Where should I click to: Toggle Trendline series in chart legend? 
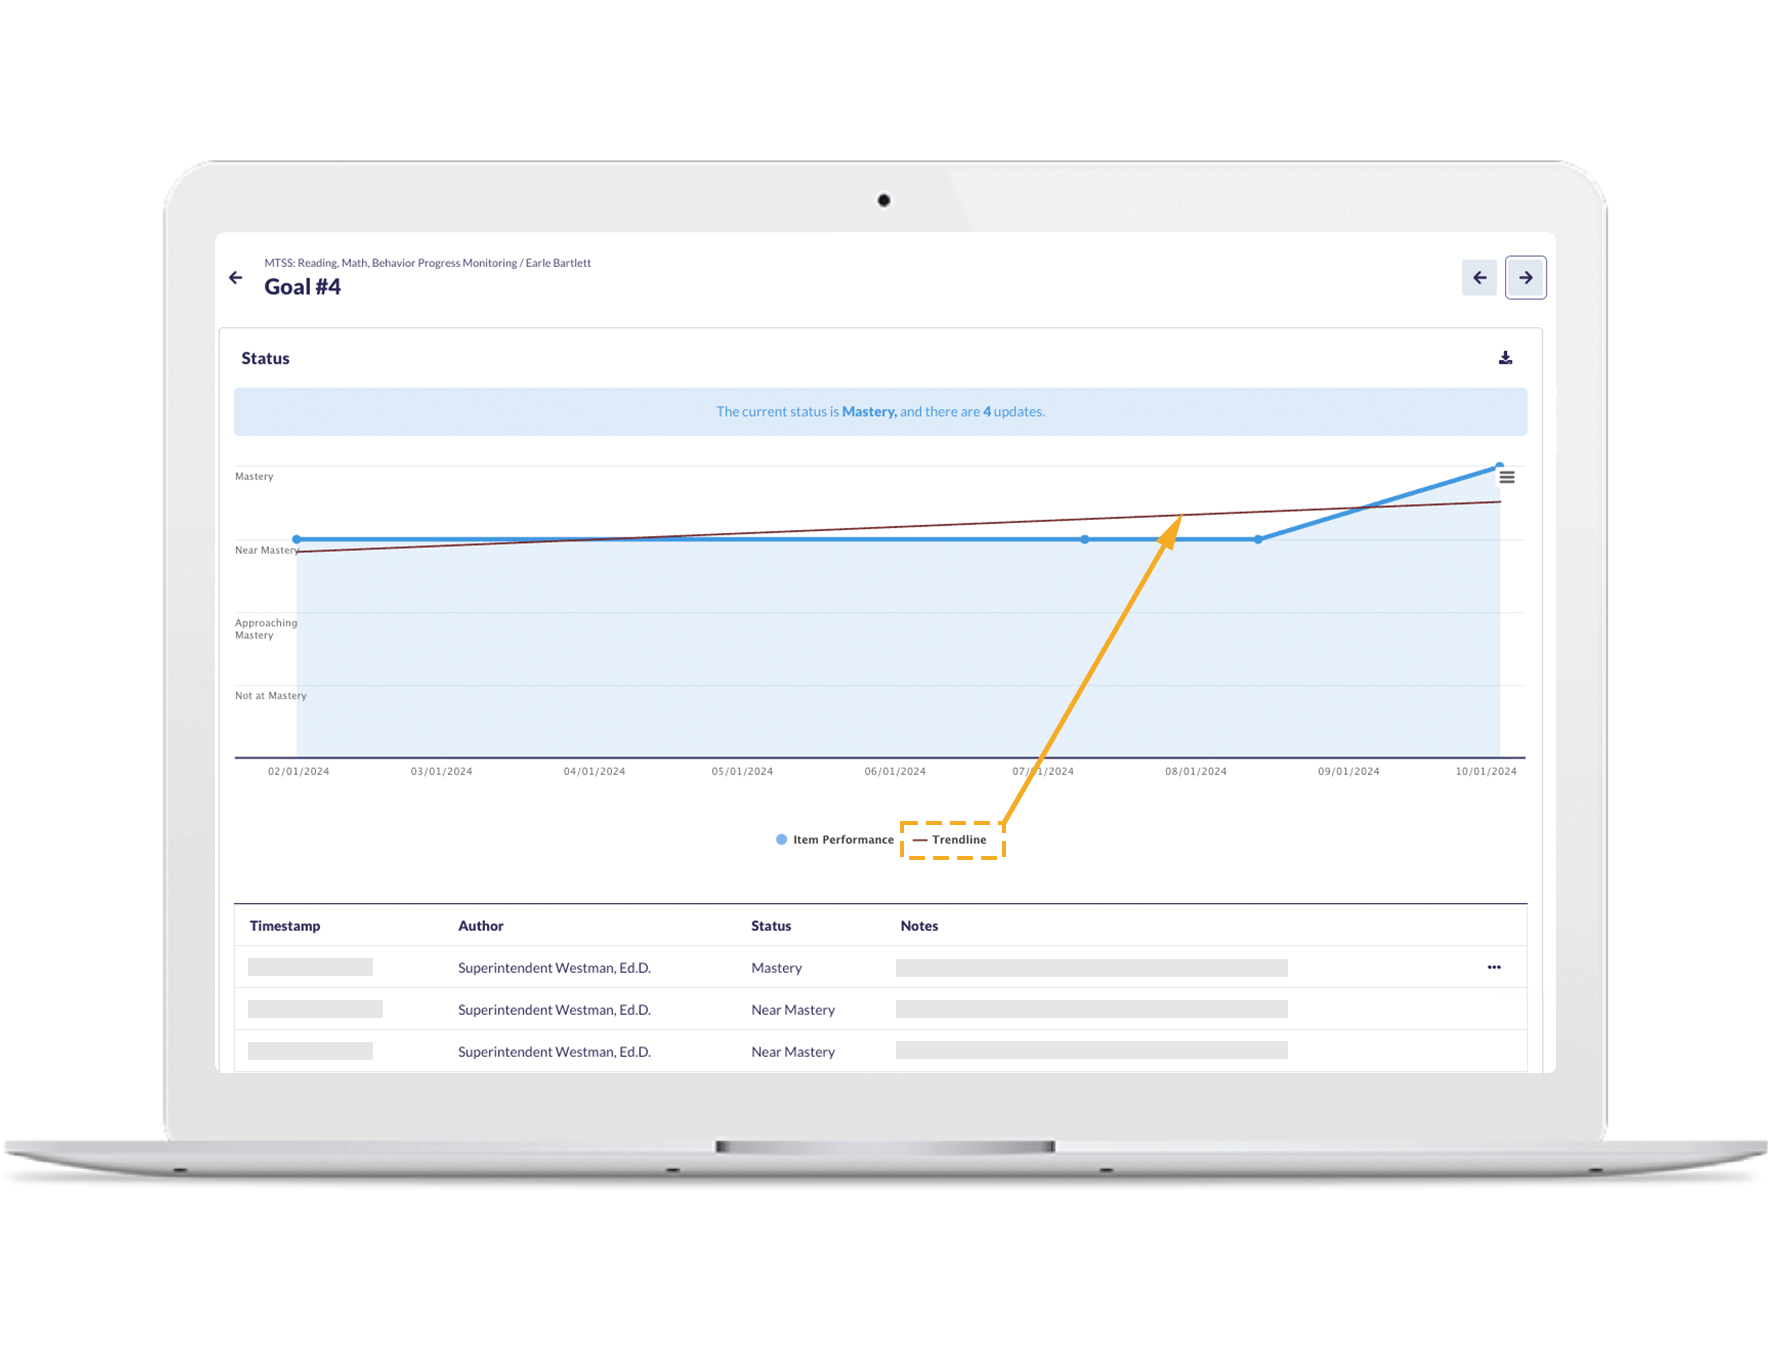[958, 840]
